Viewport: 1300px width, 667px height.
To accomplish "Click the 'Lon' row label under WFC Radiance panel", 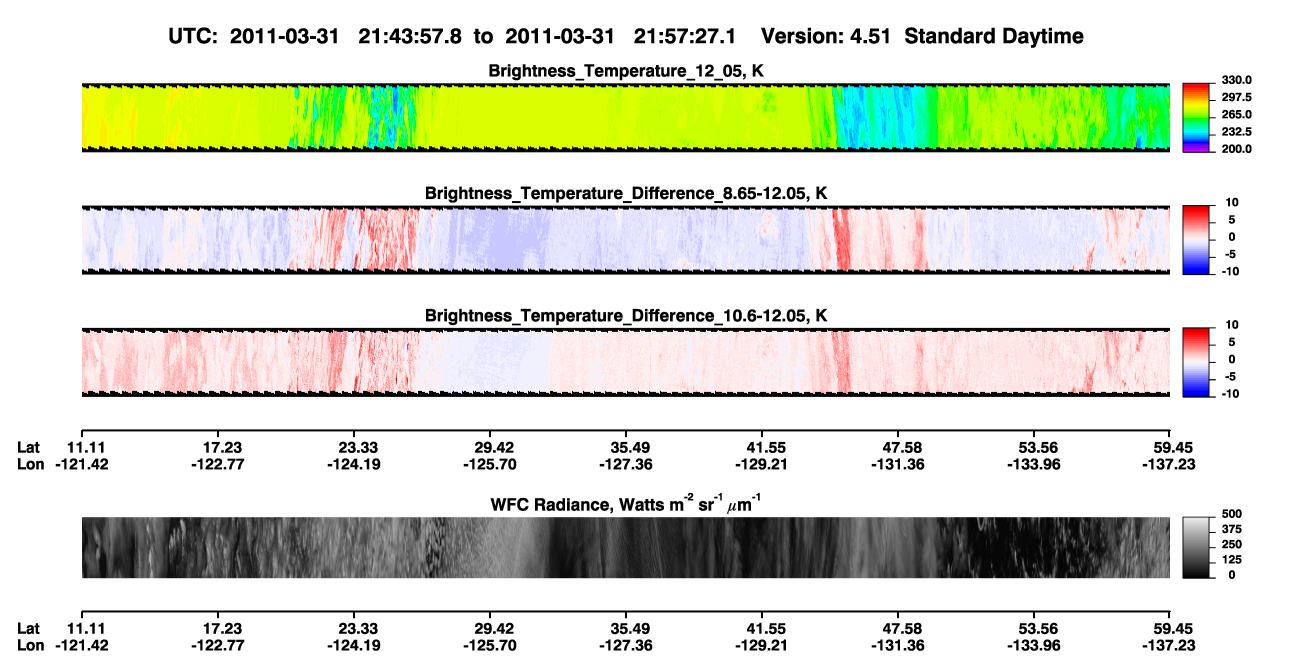I will (x=30, y=646).
